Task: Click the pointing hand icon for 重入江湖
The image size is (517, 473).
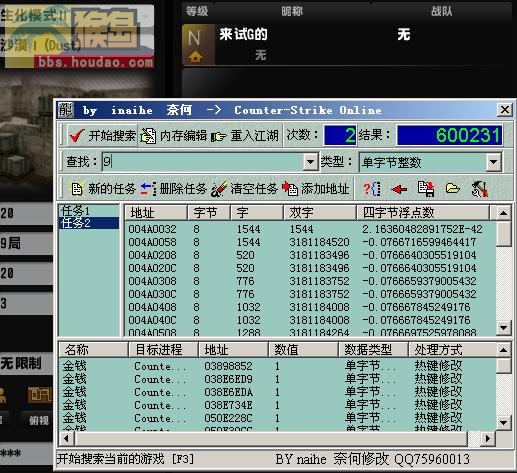Action: 219,136
